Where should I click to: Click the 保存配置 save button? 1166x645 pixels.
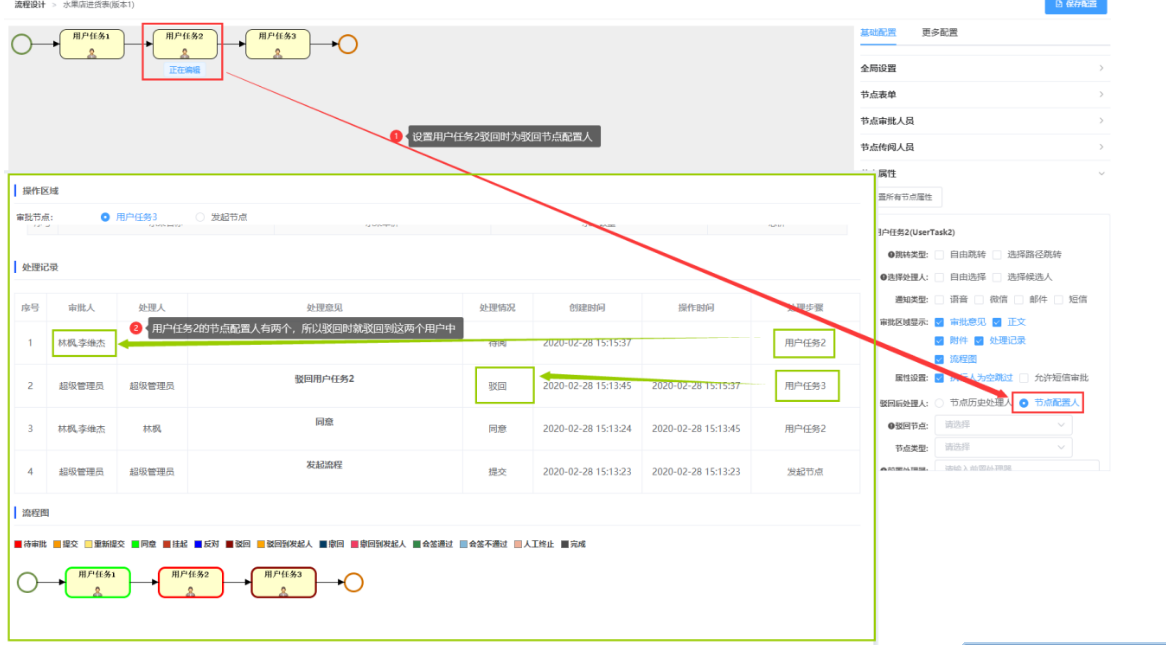tap(1075, 5)
